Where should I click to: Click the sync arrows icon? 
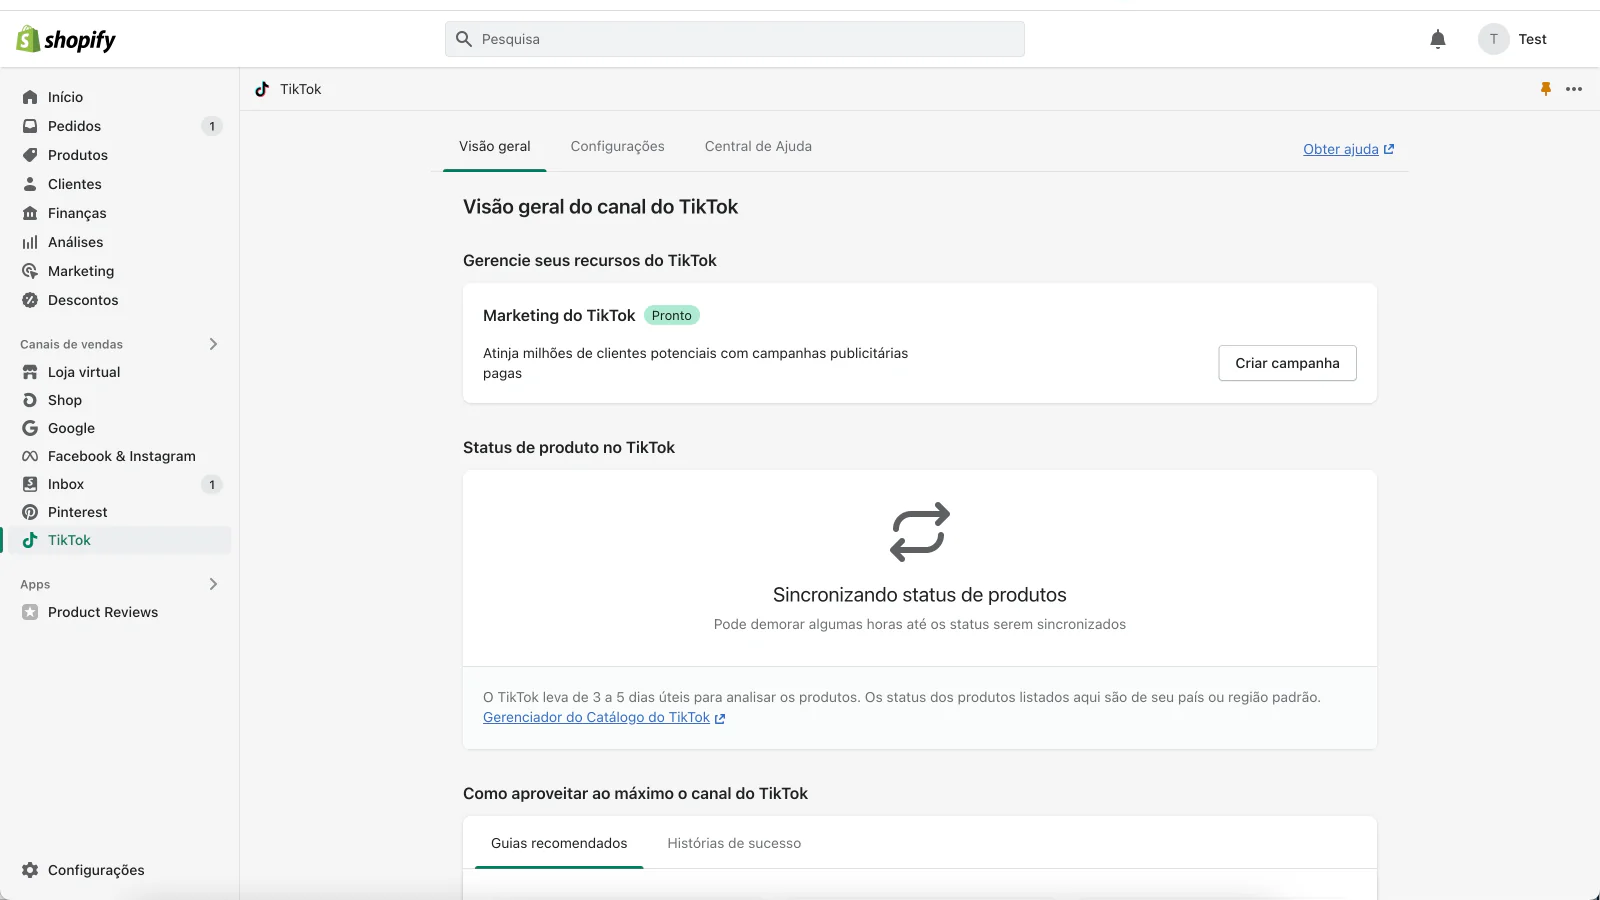(x=920, y=532)
